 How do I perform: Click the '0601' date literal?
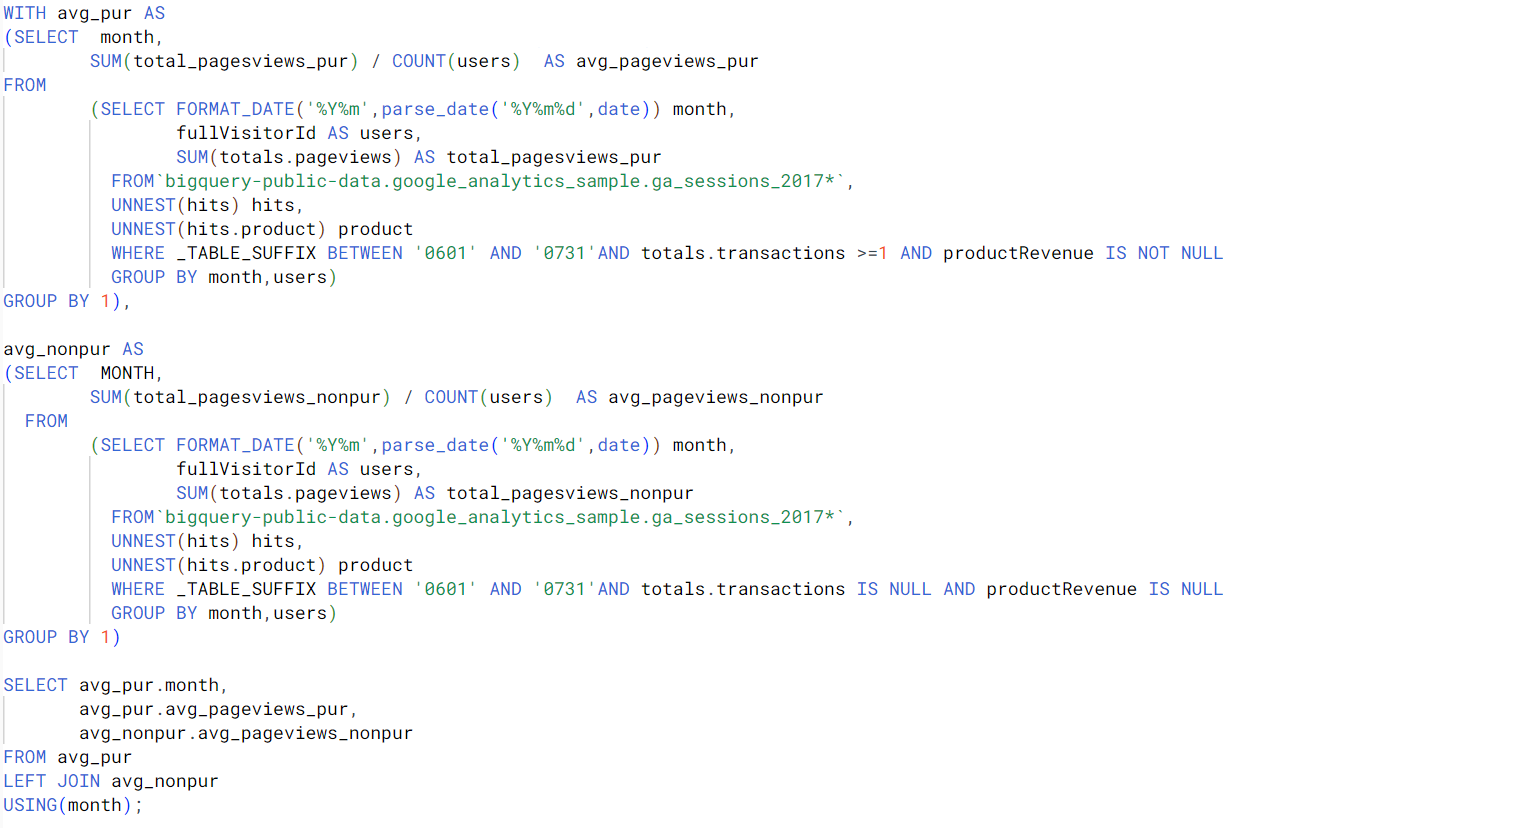click(x=444, y=253)
